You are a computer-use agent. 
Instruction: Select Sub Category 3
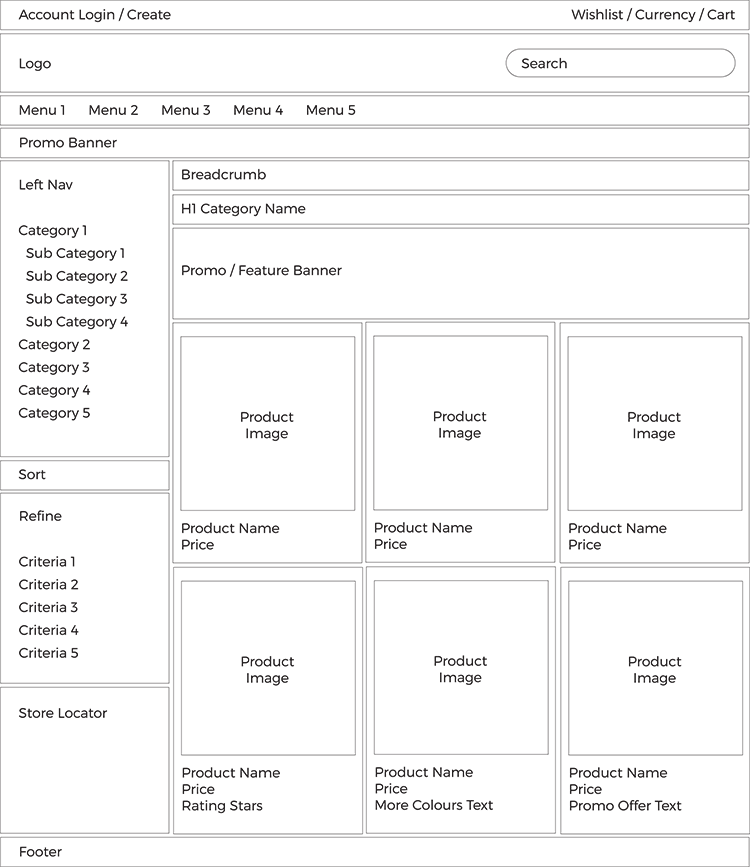coord(76,299)
